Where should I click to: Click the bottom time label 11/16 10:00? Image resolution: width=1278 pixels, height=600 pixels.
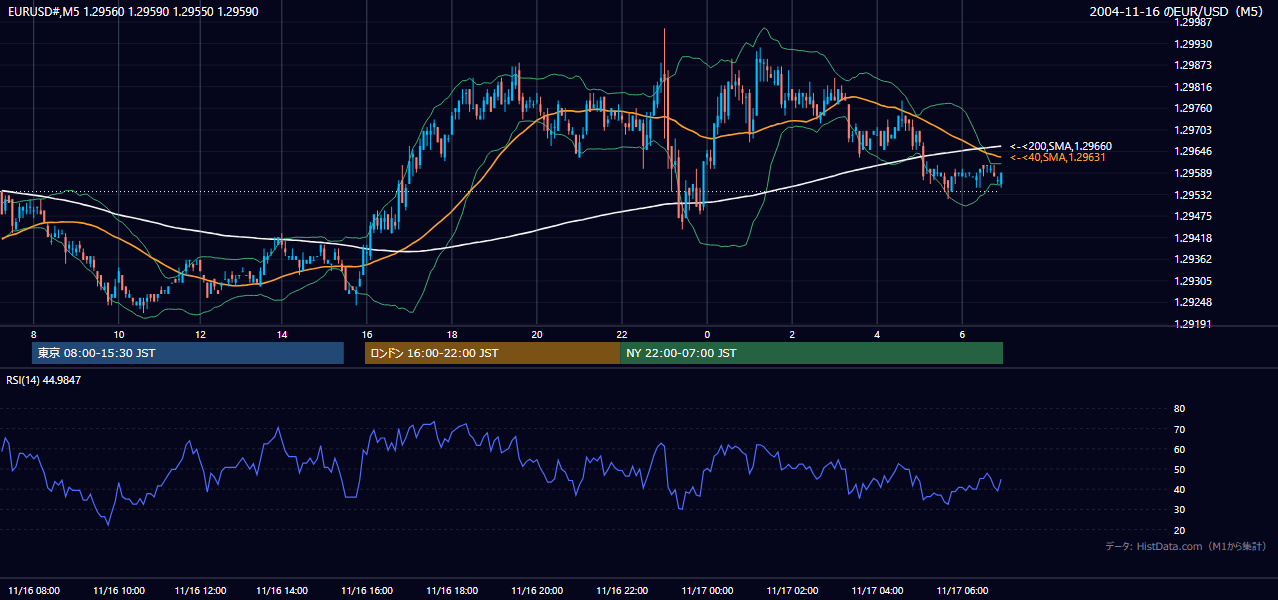(118, 590)
